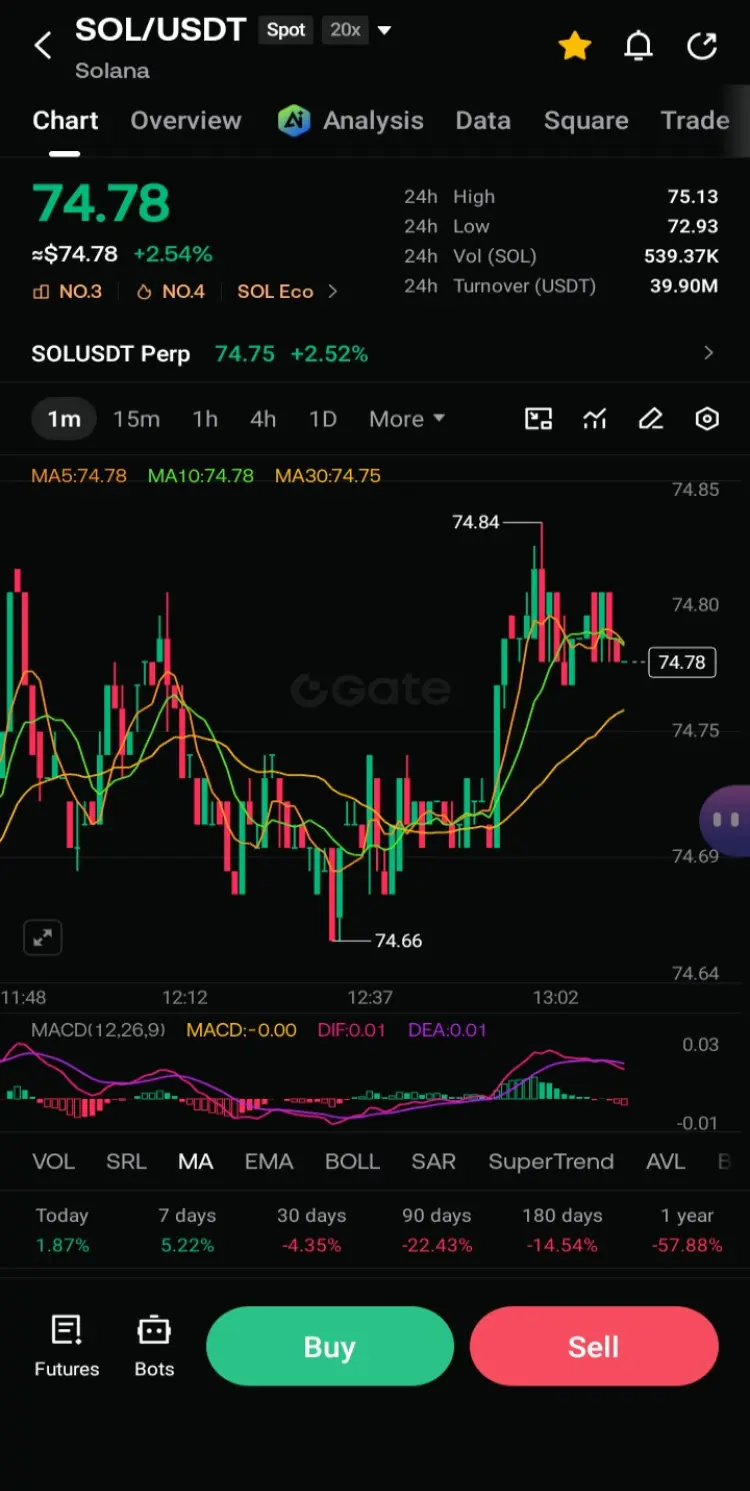Tap the MA5:74.78 indicator label
Screen dimensions: 750x1491
point(79,476)
